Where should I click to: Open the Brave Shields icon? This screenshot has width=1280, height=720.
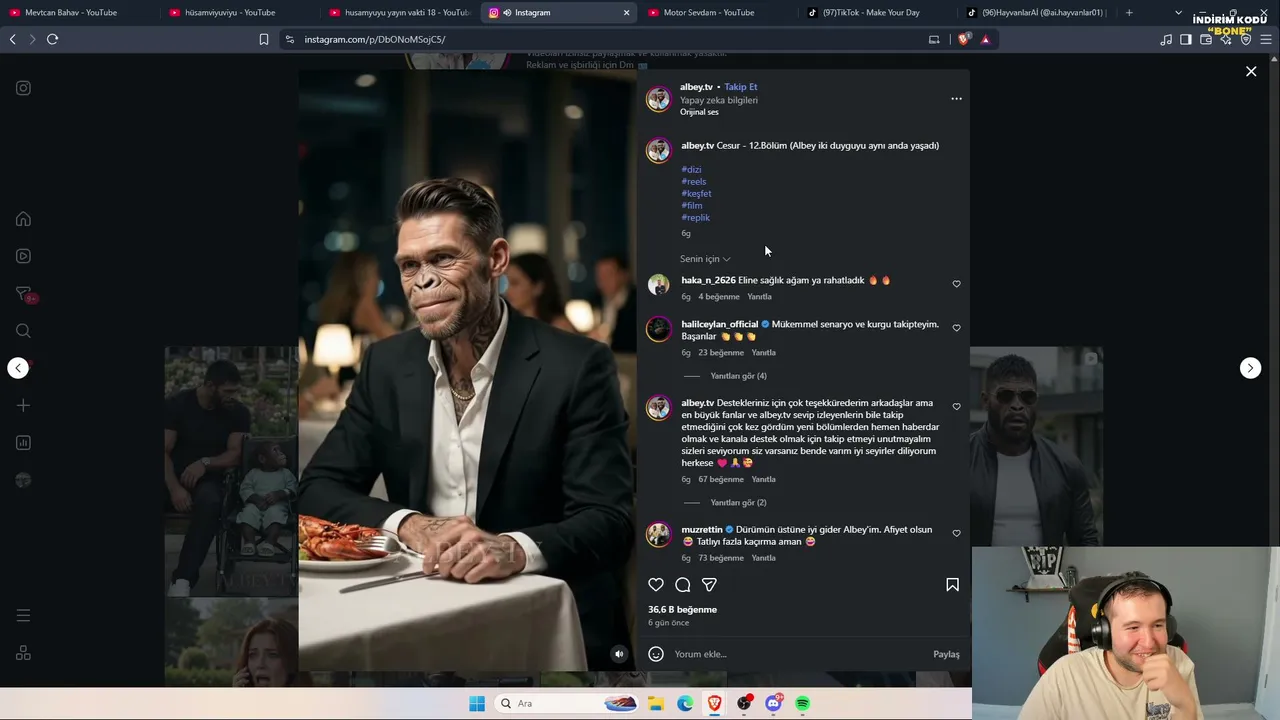(963, 39)
